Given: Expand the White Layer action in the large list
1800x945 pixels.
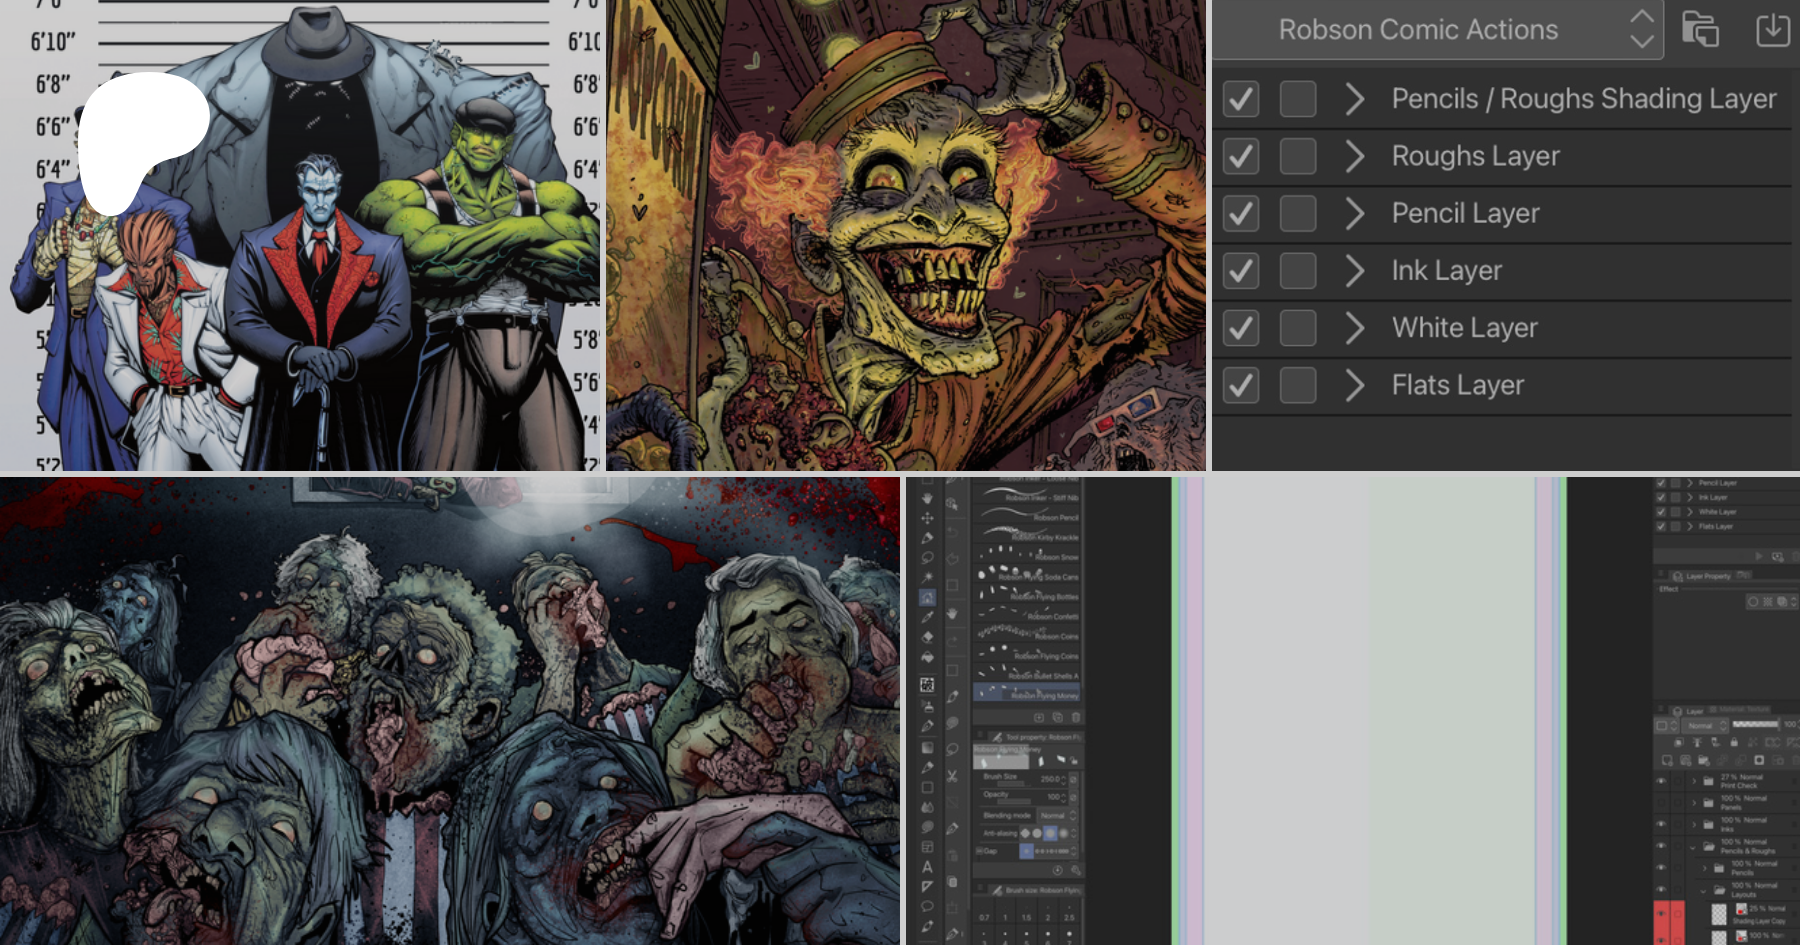Looking at the screenshot, I should click(1355, 328).
